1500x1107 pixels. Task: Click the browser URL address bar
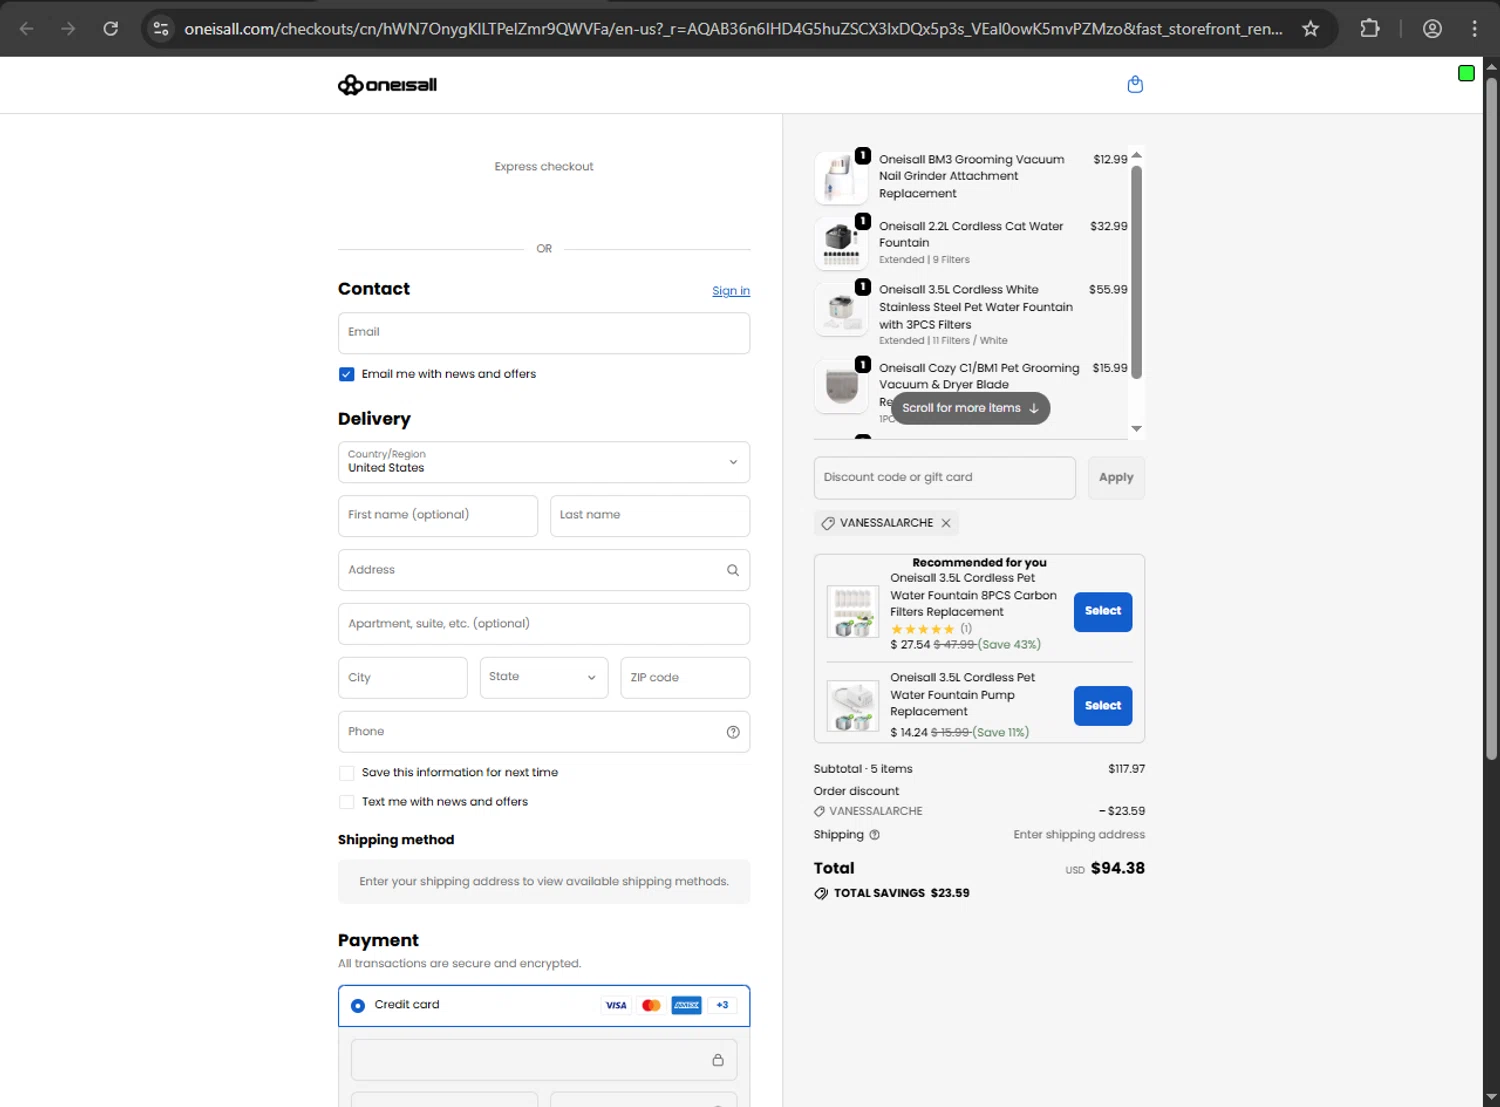[x=733, y=29]
